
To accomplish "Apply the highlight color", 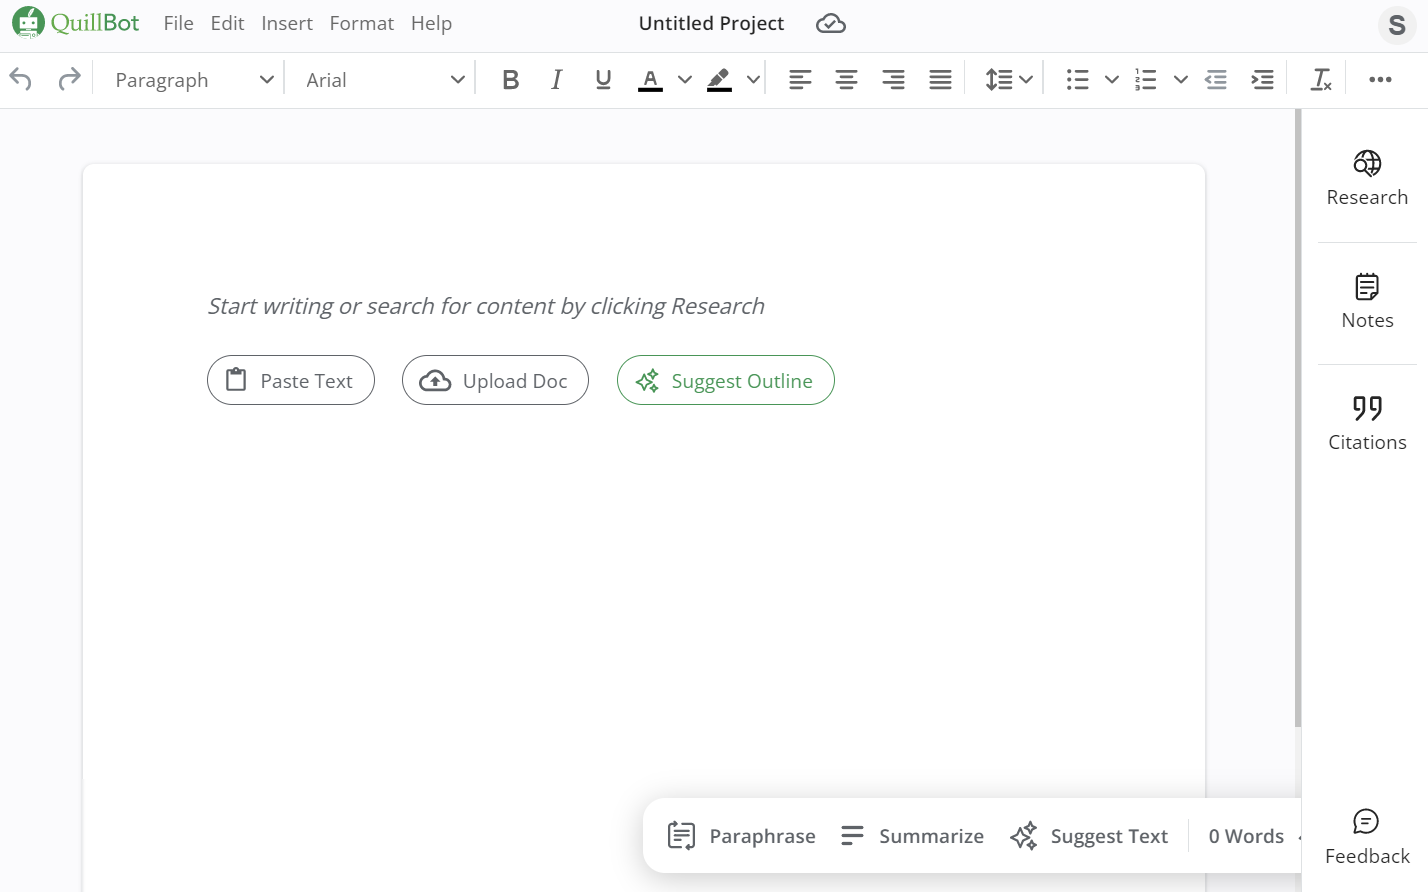I will pos(719,80).
